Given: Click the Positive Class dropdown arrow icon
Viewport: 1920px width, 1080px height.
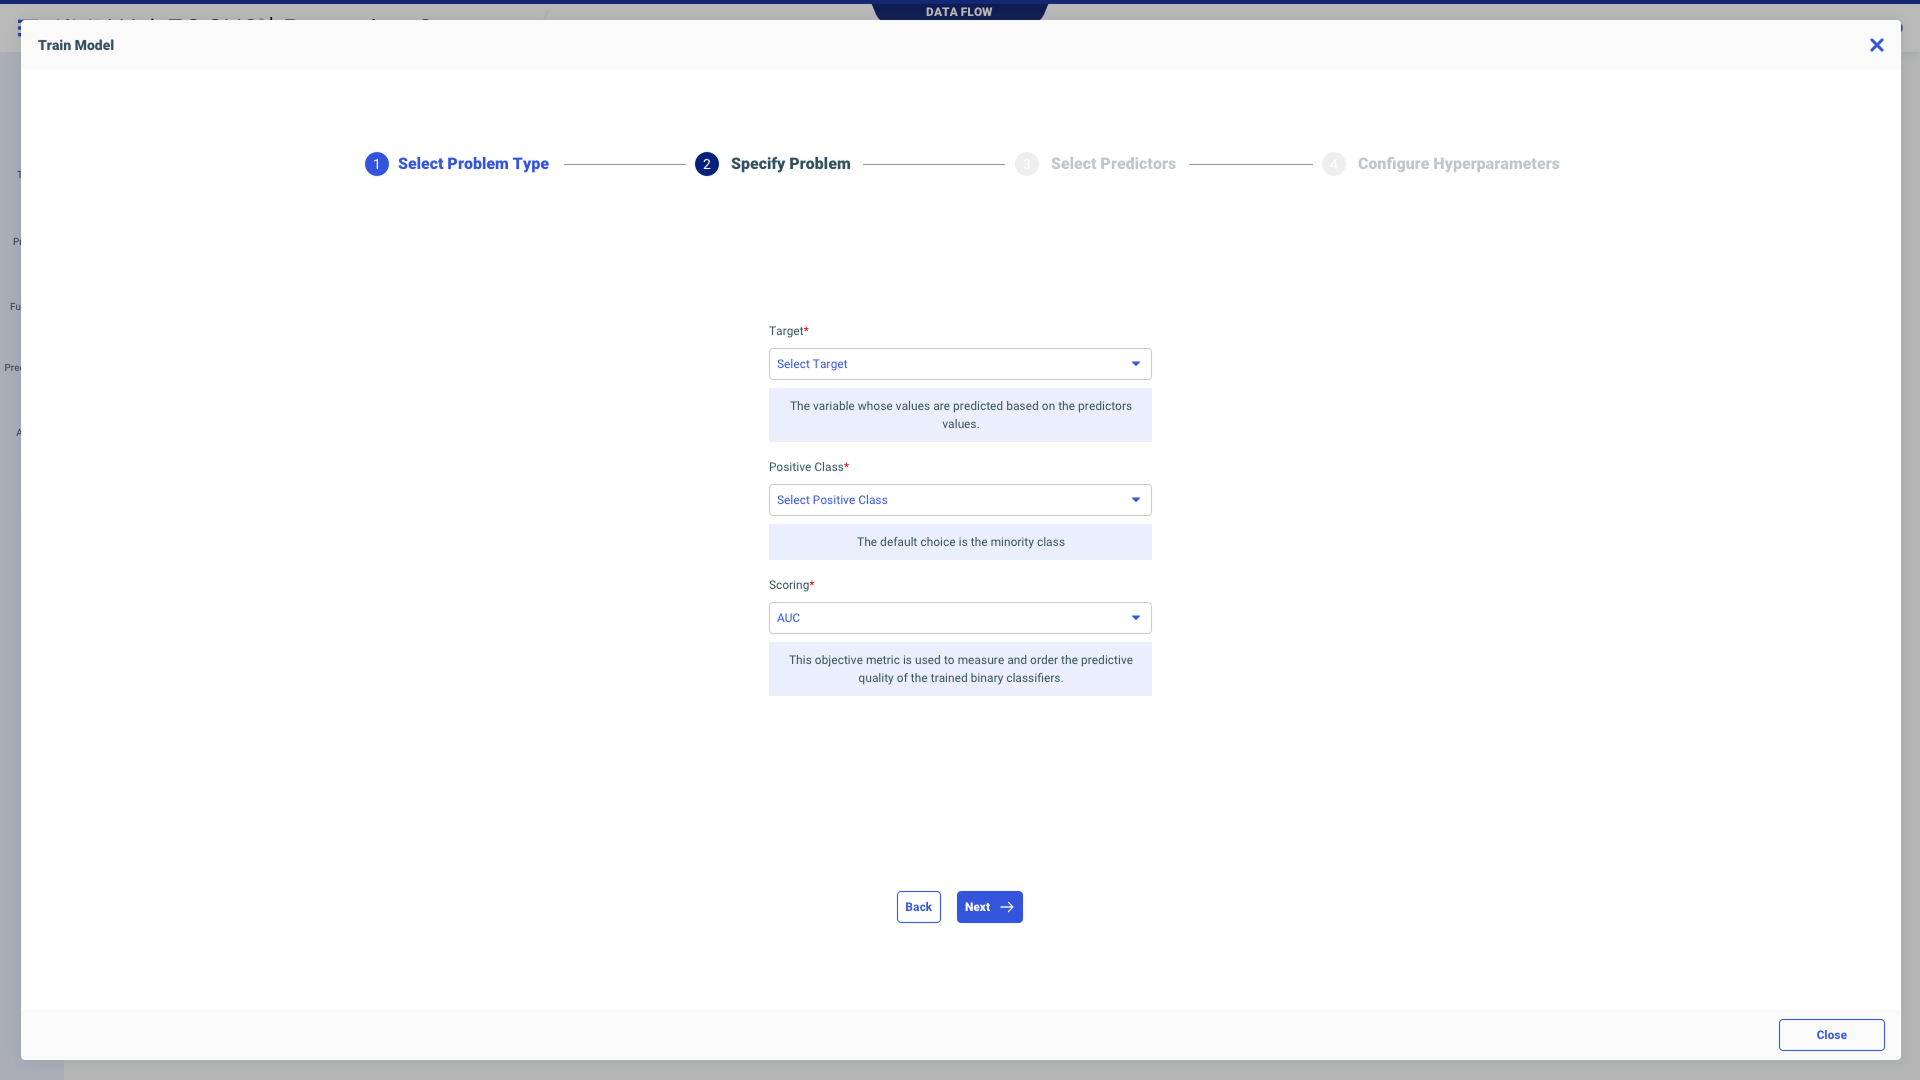Looking at the screenshot, I should tap(1135, 500).
